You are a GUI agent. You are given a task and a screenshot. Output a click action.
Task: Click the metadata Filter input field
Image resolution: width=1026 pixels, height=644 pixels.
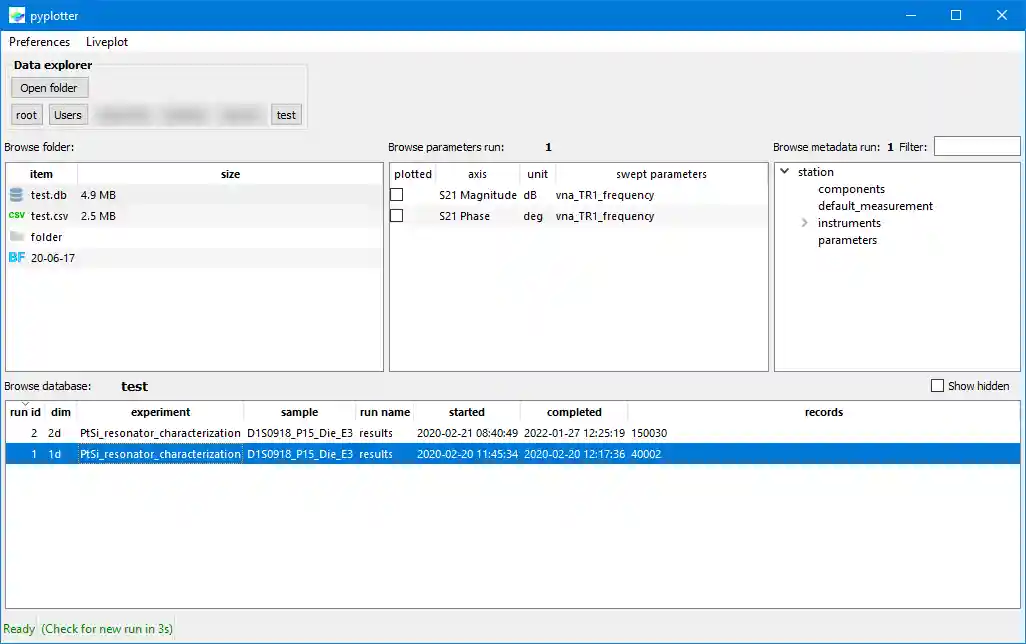[x=976, y=147]
